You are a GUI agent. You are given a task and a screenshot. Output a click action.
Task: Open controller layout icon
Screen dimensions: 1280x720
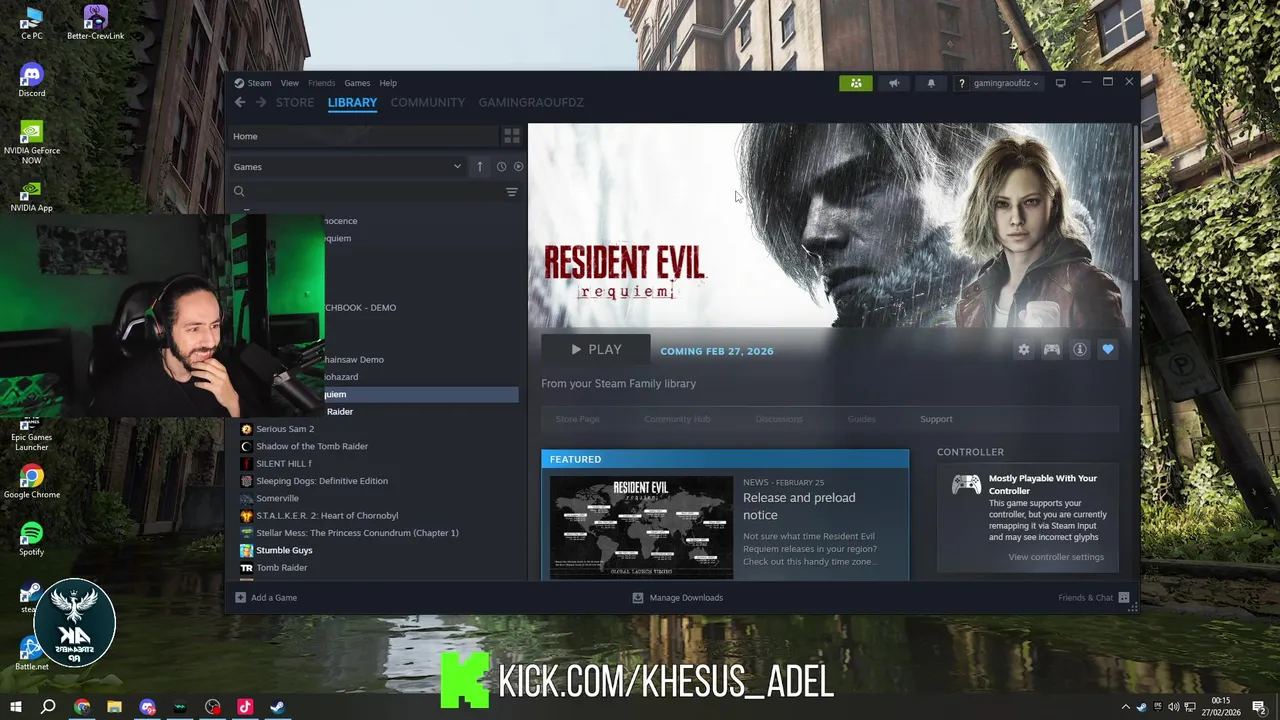1051,350
